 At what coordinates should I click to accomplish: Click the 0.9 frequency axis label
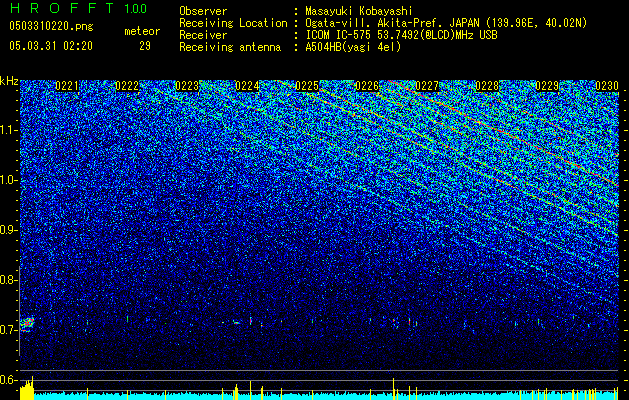click(8, 230)
